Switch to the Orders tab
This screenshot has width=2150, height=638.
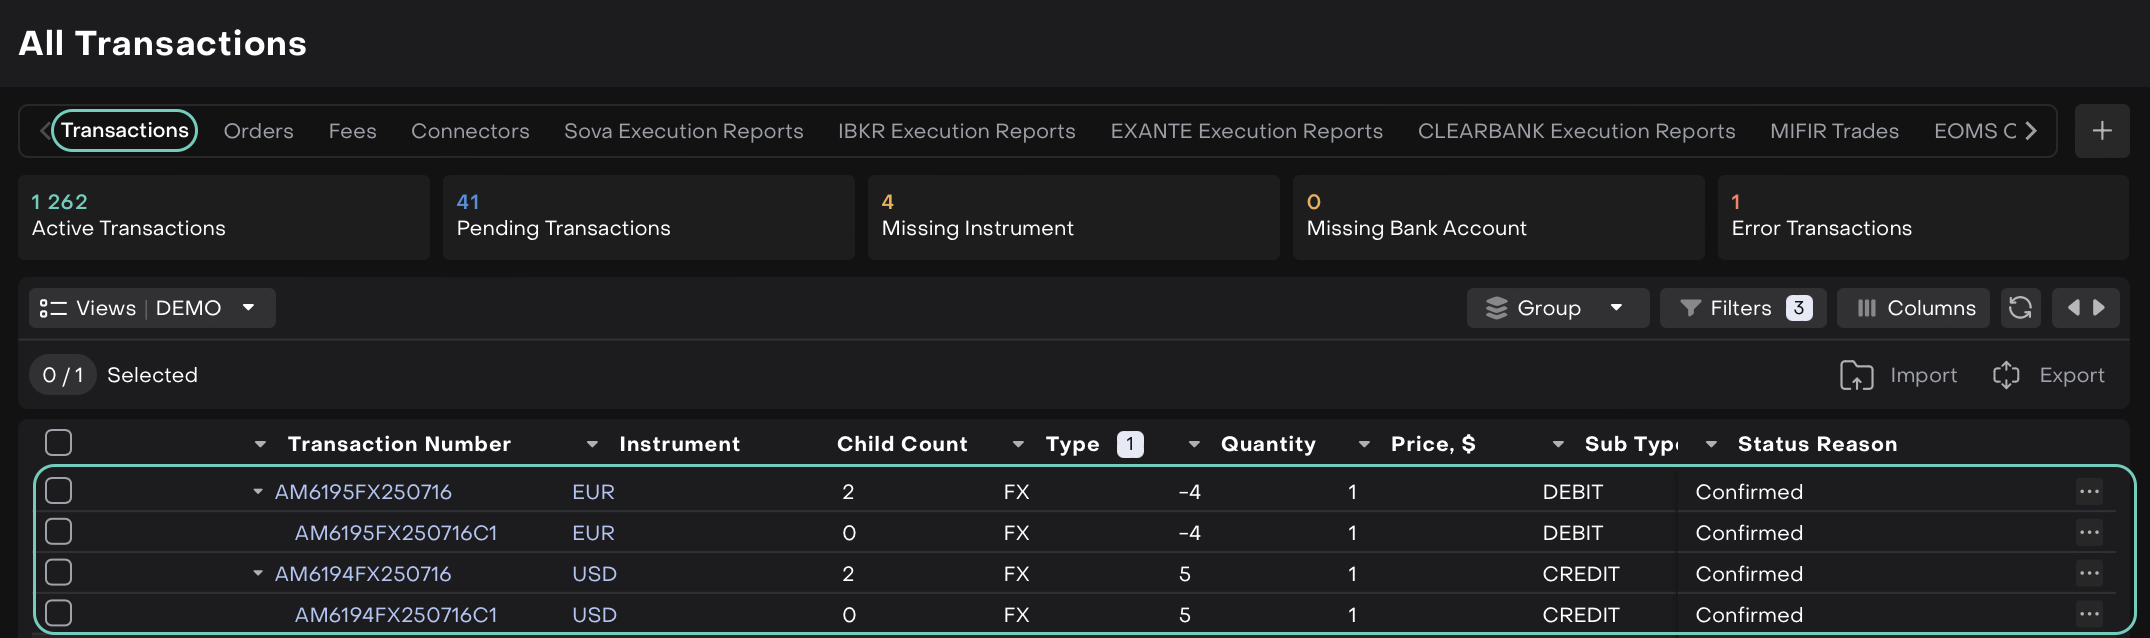click(258, 131)
